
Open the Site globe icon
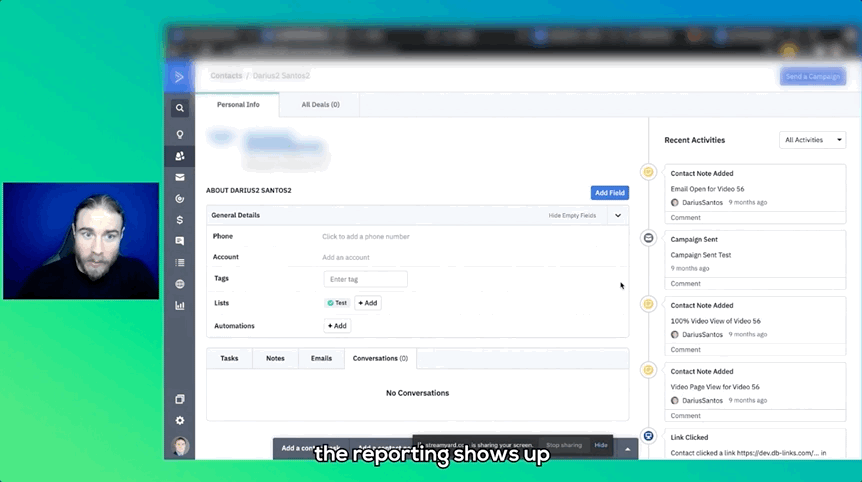(x=180, y=284)
